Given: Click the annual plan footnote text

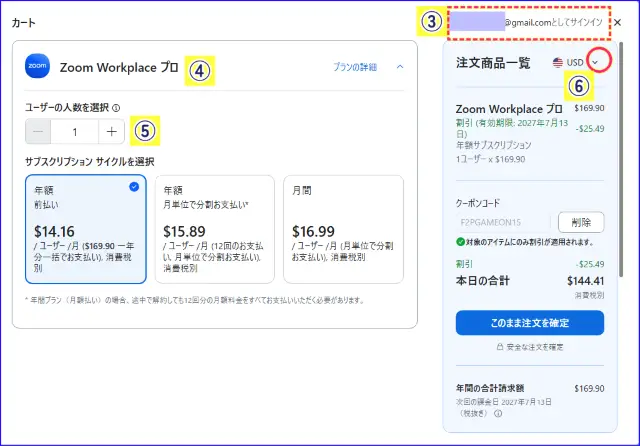Looking at the screenshot, I should coord(194,300).
